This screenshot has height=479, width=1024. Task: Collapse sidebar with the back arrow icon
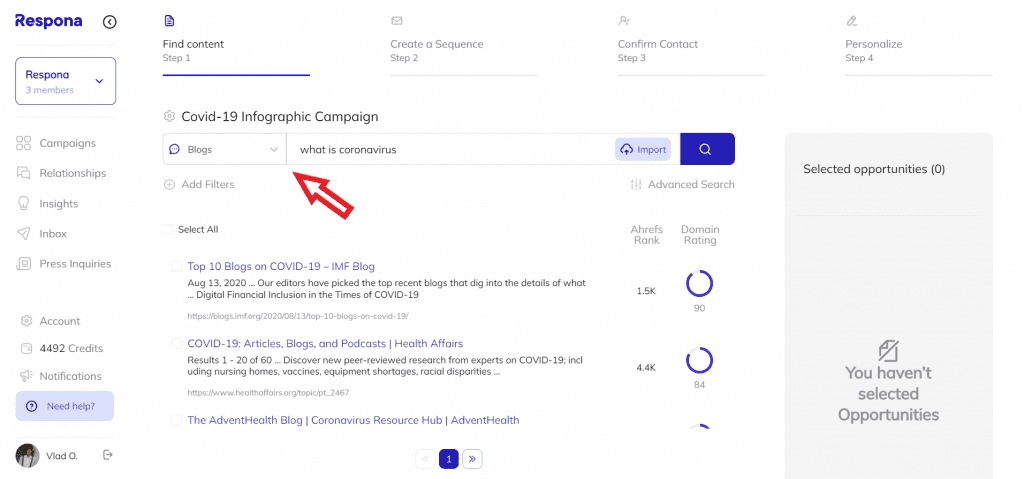click(x=110, y=22)
